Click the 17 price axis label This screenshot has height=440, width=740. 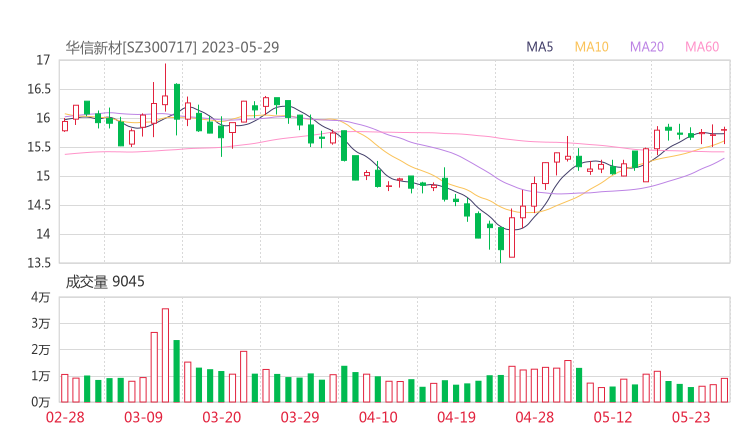point(43,60)
